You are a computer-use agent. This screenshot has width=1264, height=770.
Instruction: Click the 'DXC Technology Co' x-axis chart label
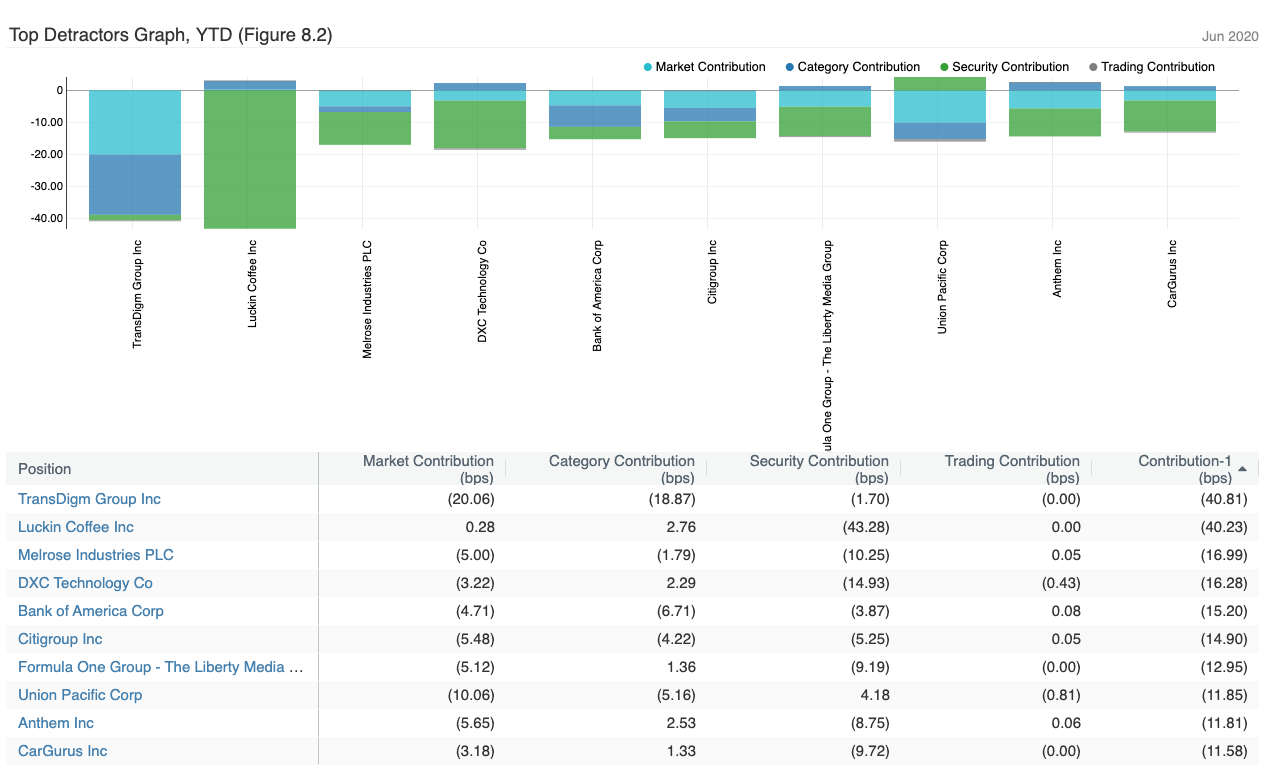click(x=483, y=292)
